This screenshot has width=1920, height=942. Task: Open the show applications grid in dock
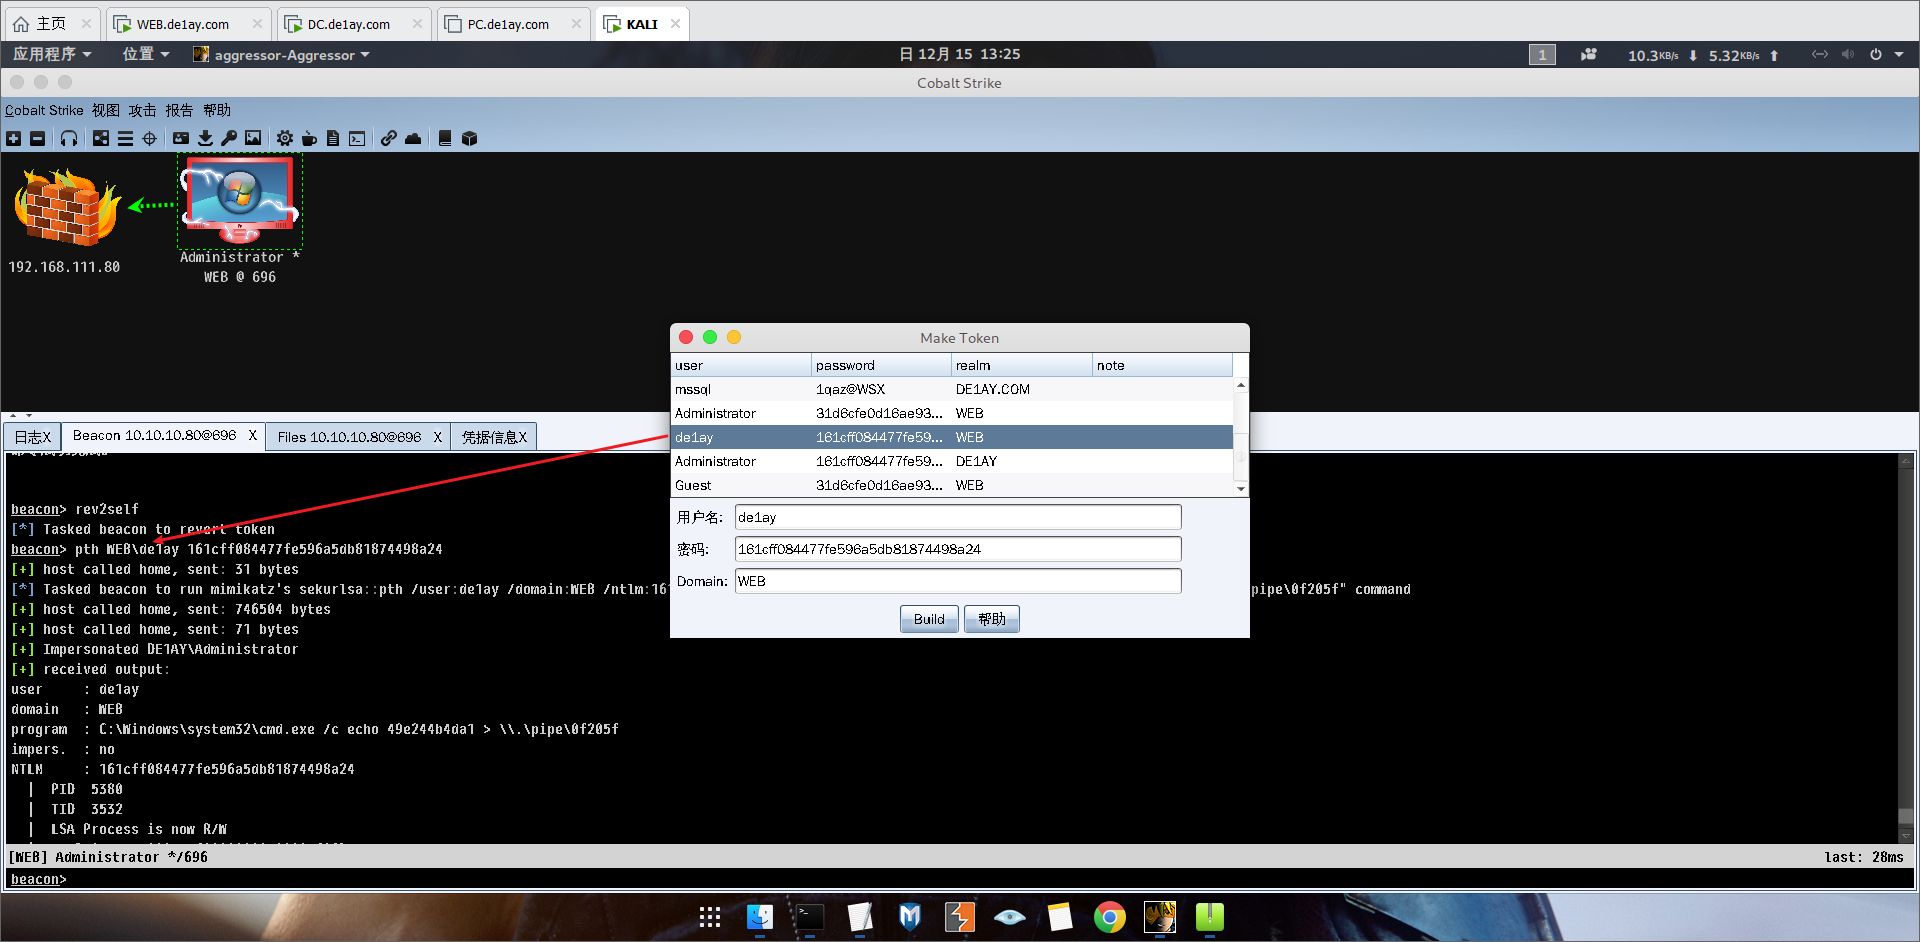pyautogui.click(x=710, y=917)
